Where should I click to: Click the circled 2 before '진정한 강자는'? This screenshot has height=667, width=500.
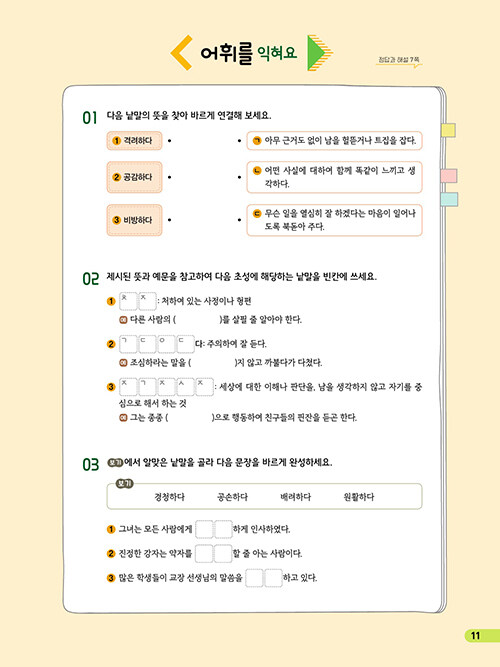click(111, 554)
